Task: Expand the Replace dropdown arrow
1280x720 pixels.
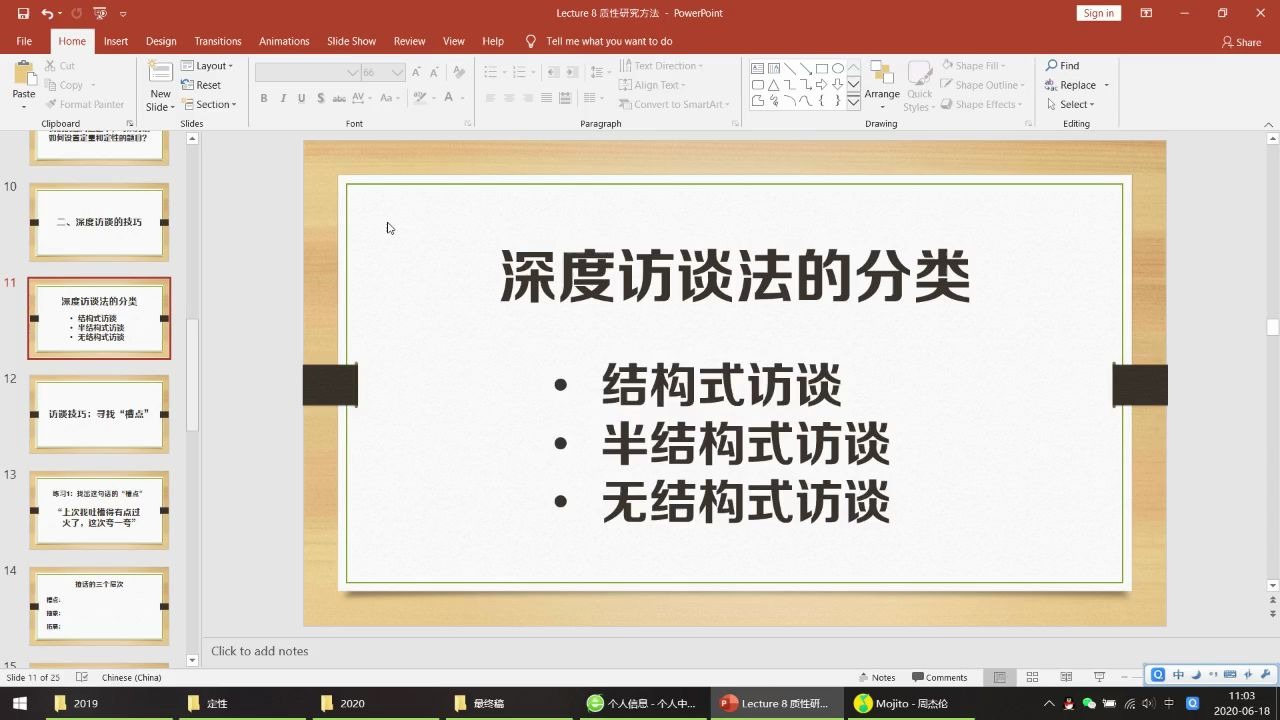Action: click(1107, 85)
